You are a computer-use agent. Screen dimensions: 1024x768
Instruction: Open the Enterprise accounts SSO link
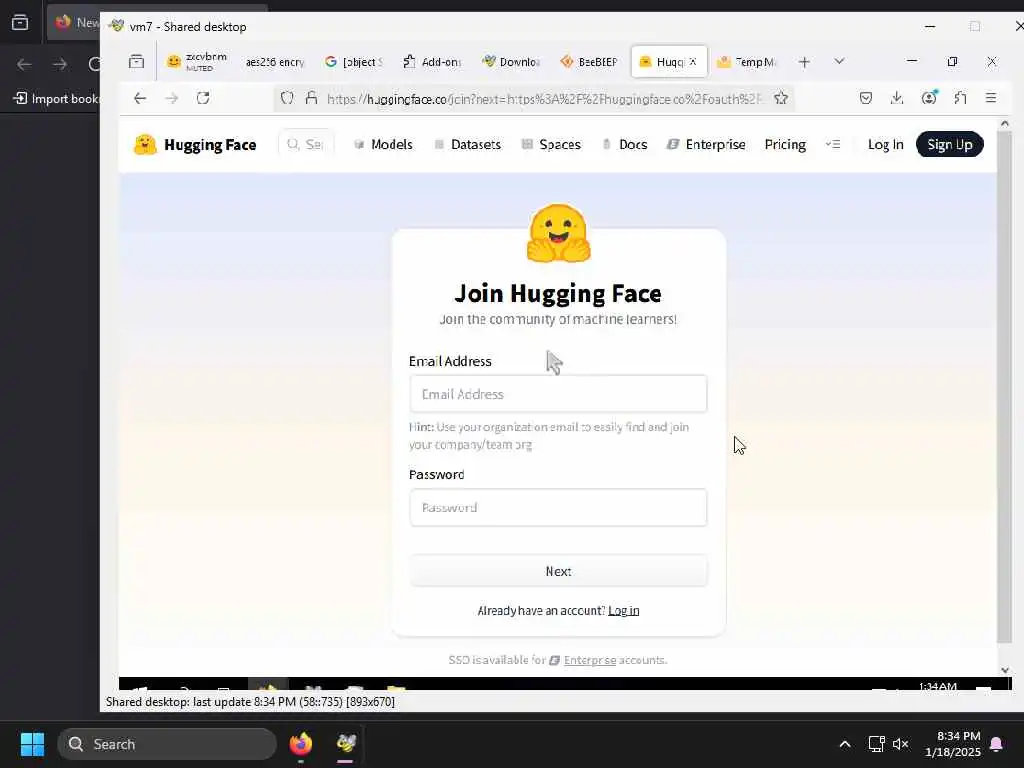tap(590, 660)
